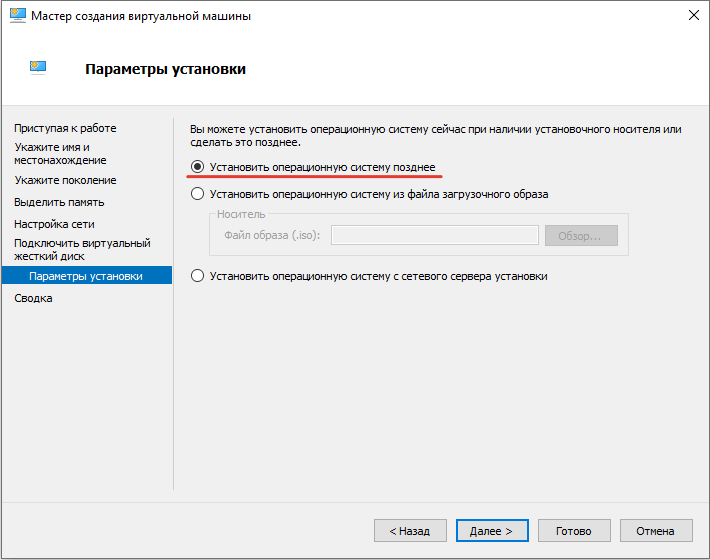Switch to 'Укажите поколение' step

tap(65, 180)
